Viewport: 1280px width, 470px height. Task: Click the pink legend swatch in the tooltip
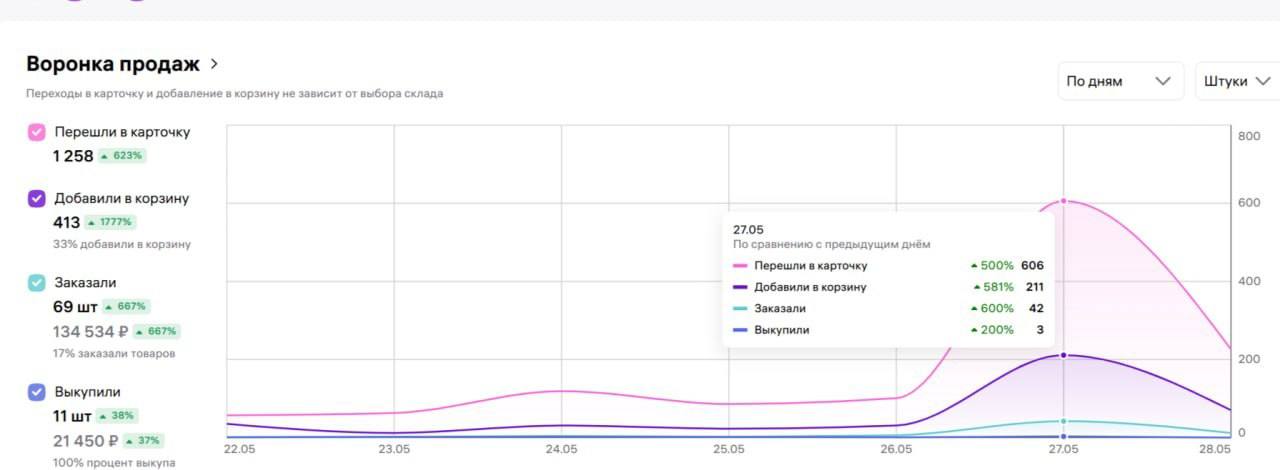click(x=740, y=266)
